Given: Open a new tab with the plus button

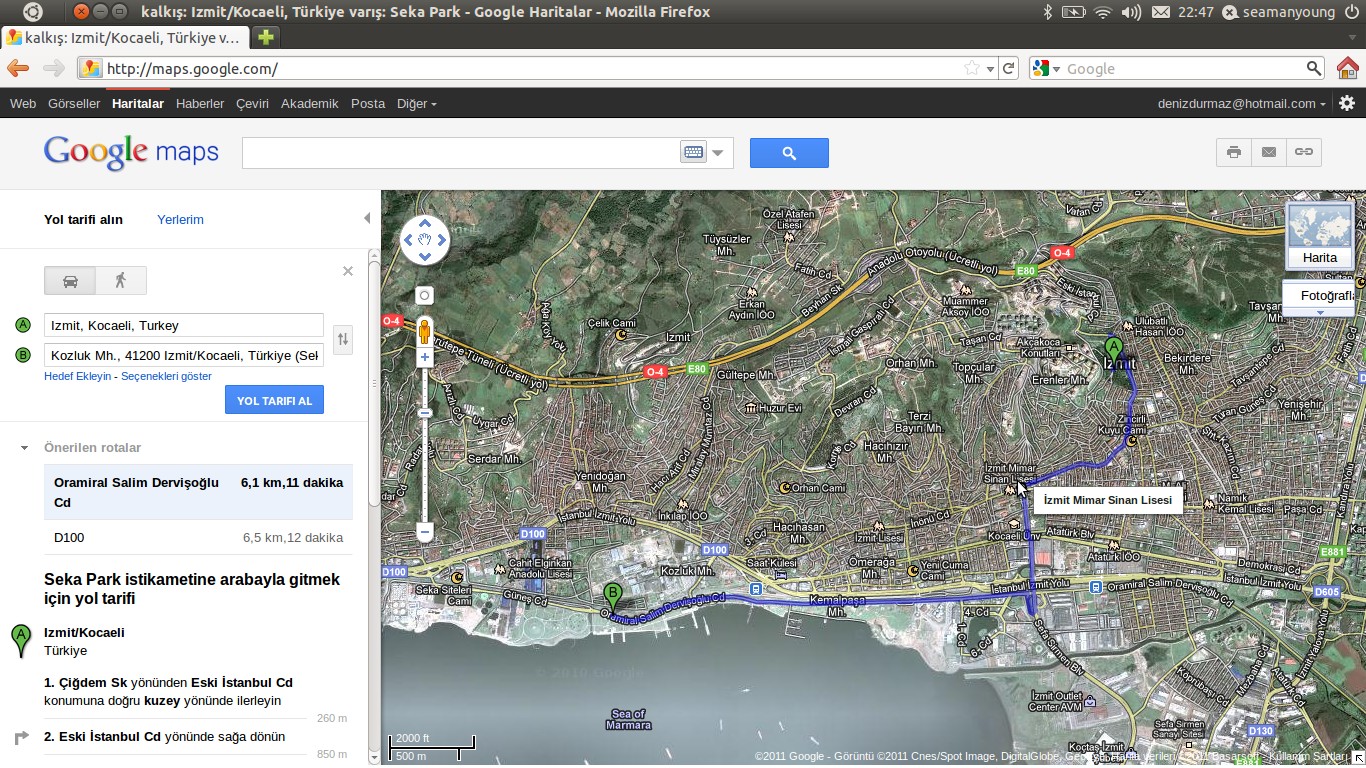Looking at the screenshot, I should 266,38.
